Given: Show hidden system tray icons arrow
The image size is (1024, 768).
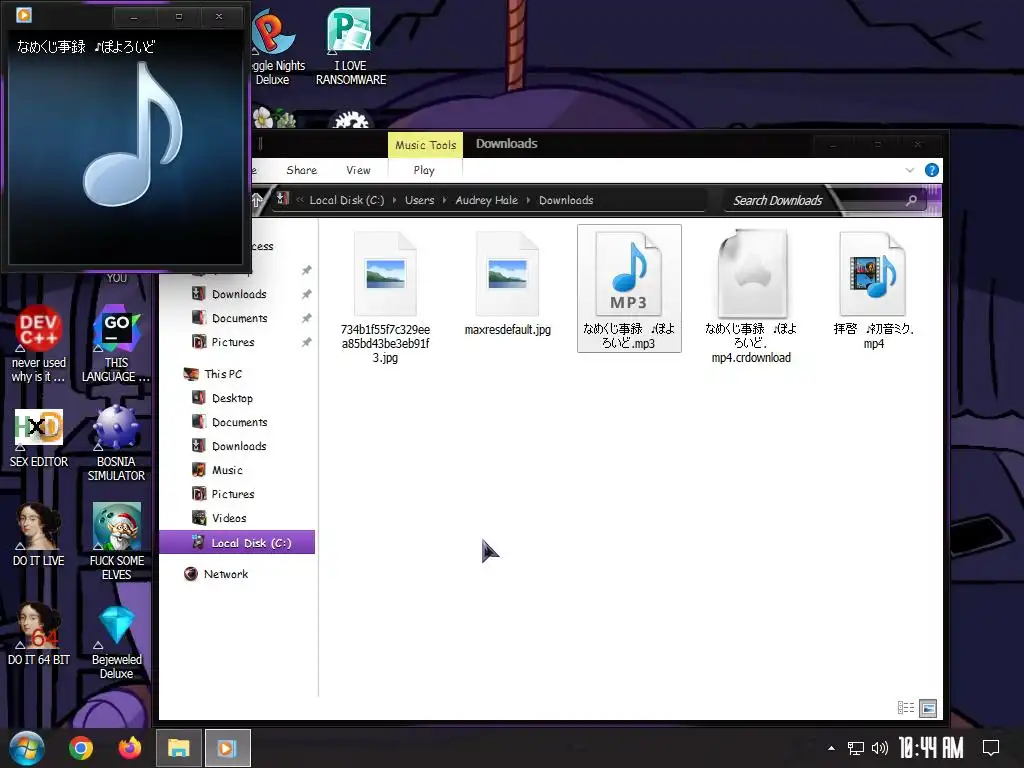Looking at the screenshot, I should point(831,748).
